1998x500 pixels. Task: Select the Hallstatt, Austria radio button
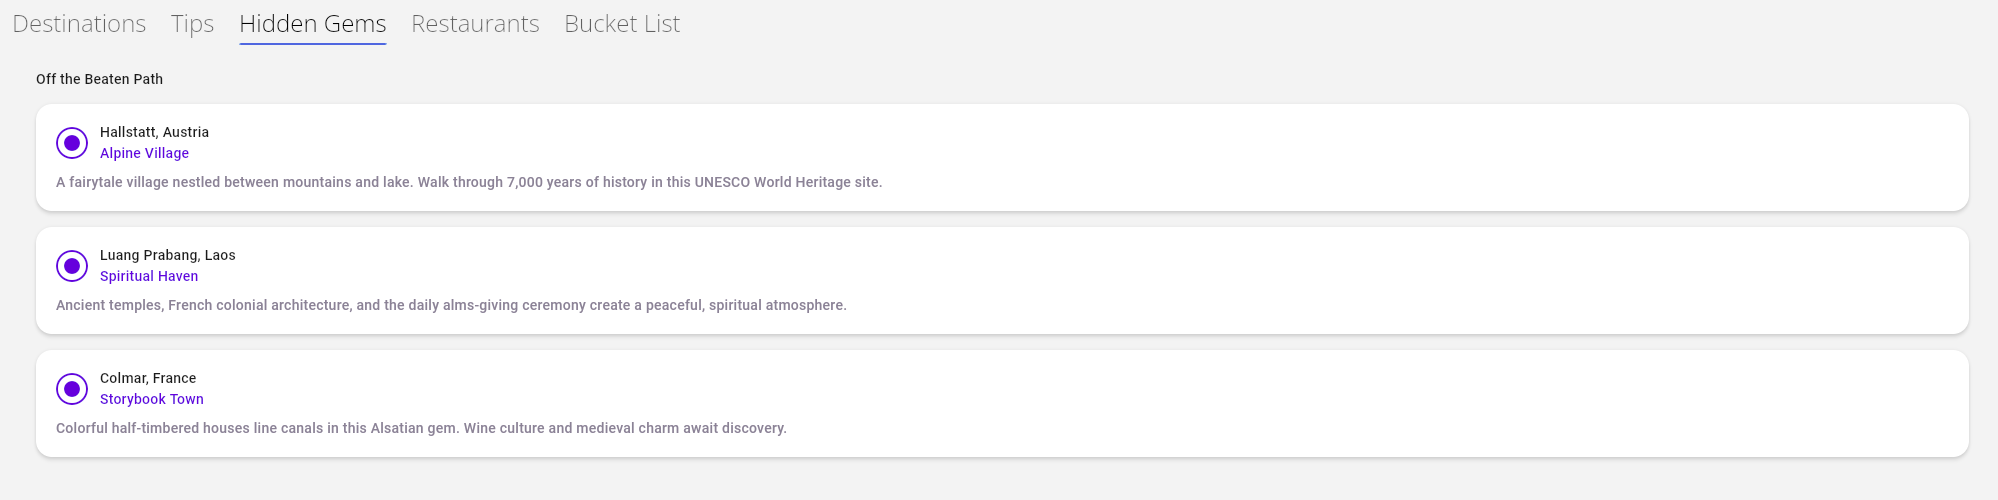[72, 143]
